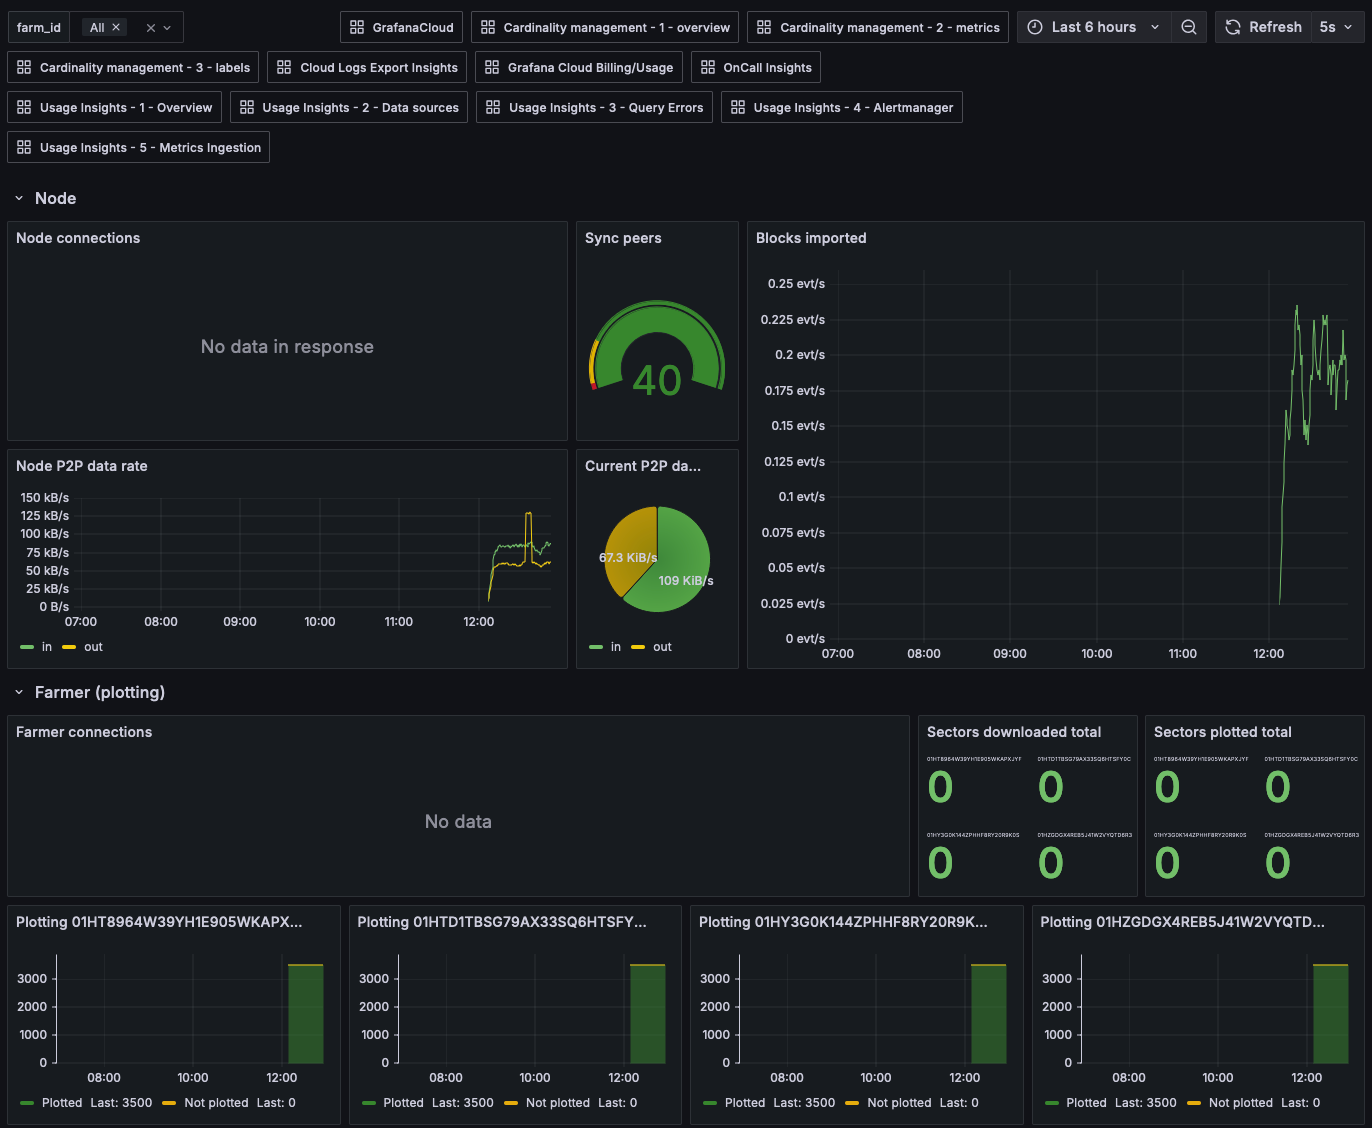This screenshot has height=1128, width=1372.
Task: Open the GrafanaCloud dashboard link
Action: click(x=401, y=27)
